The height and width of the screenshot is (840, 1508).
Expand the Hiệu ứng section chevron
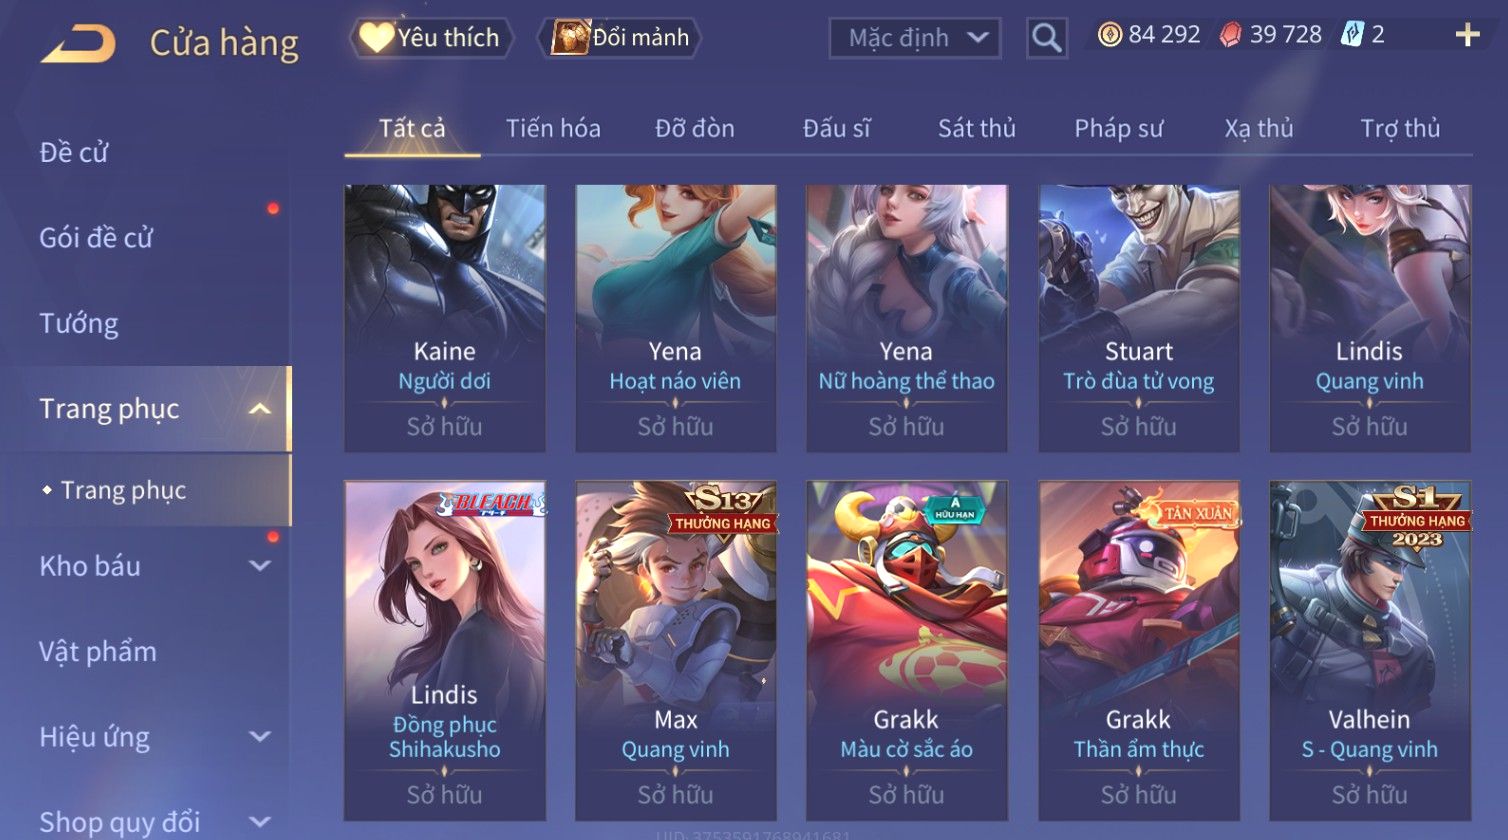260,737
